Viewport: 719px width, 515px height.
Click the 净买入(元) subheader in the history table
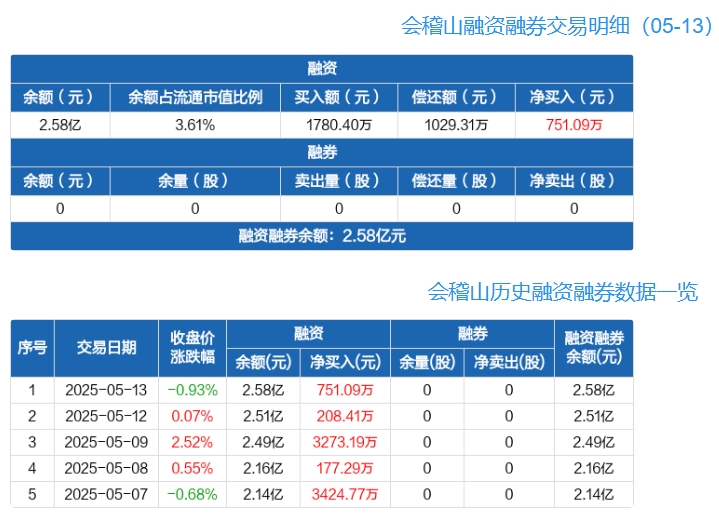click(x=345, y=363)
